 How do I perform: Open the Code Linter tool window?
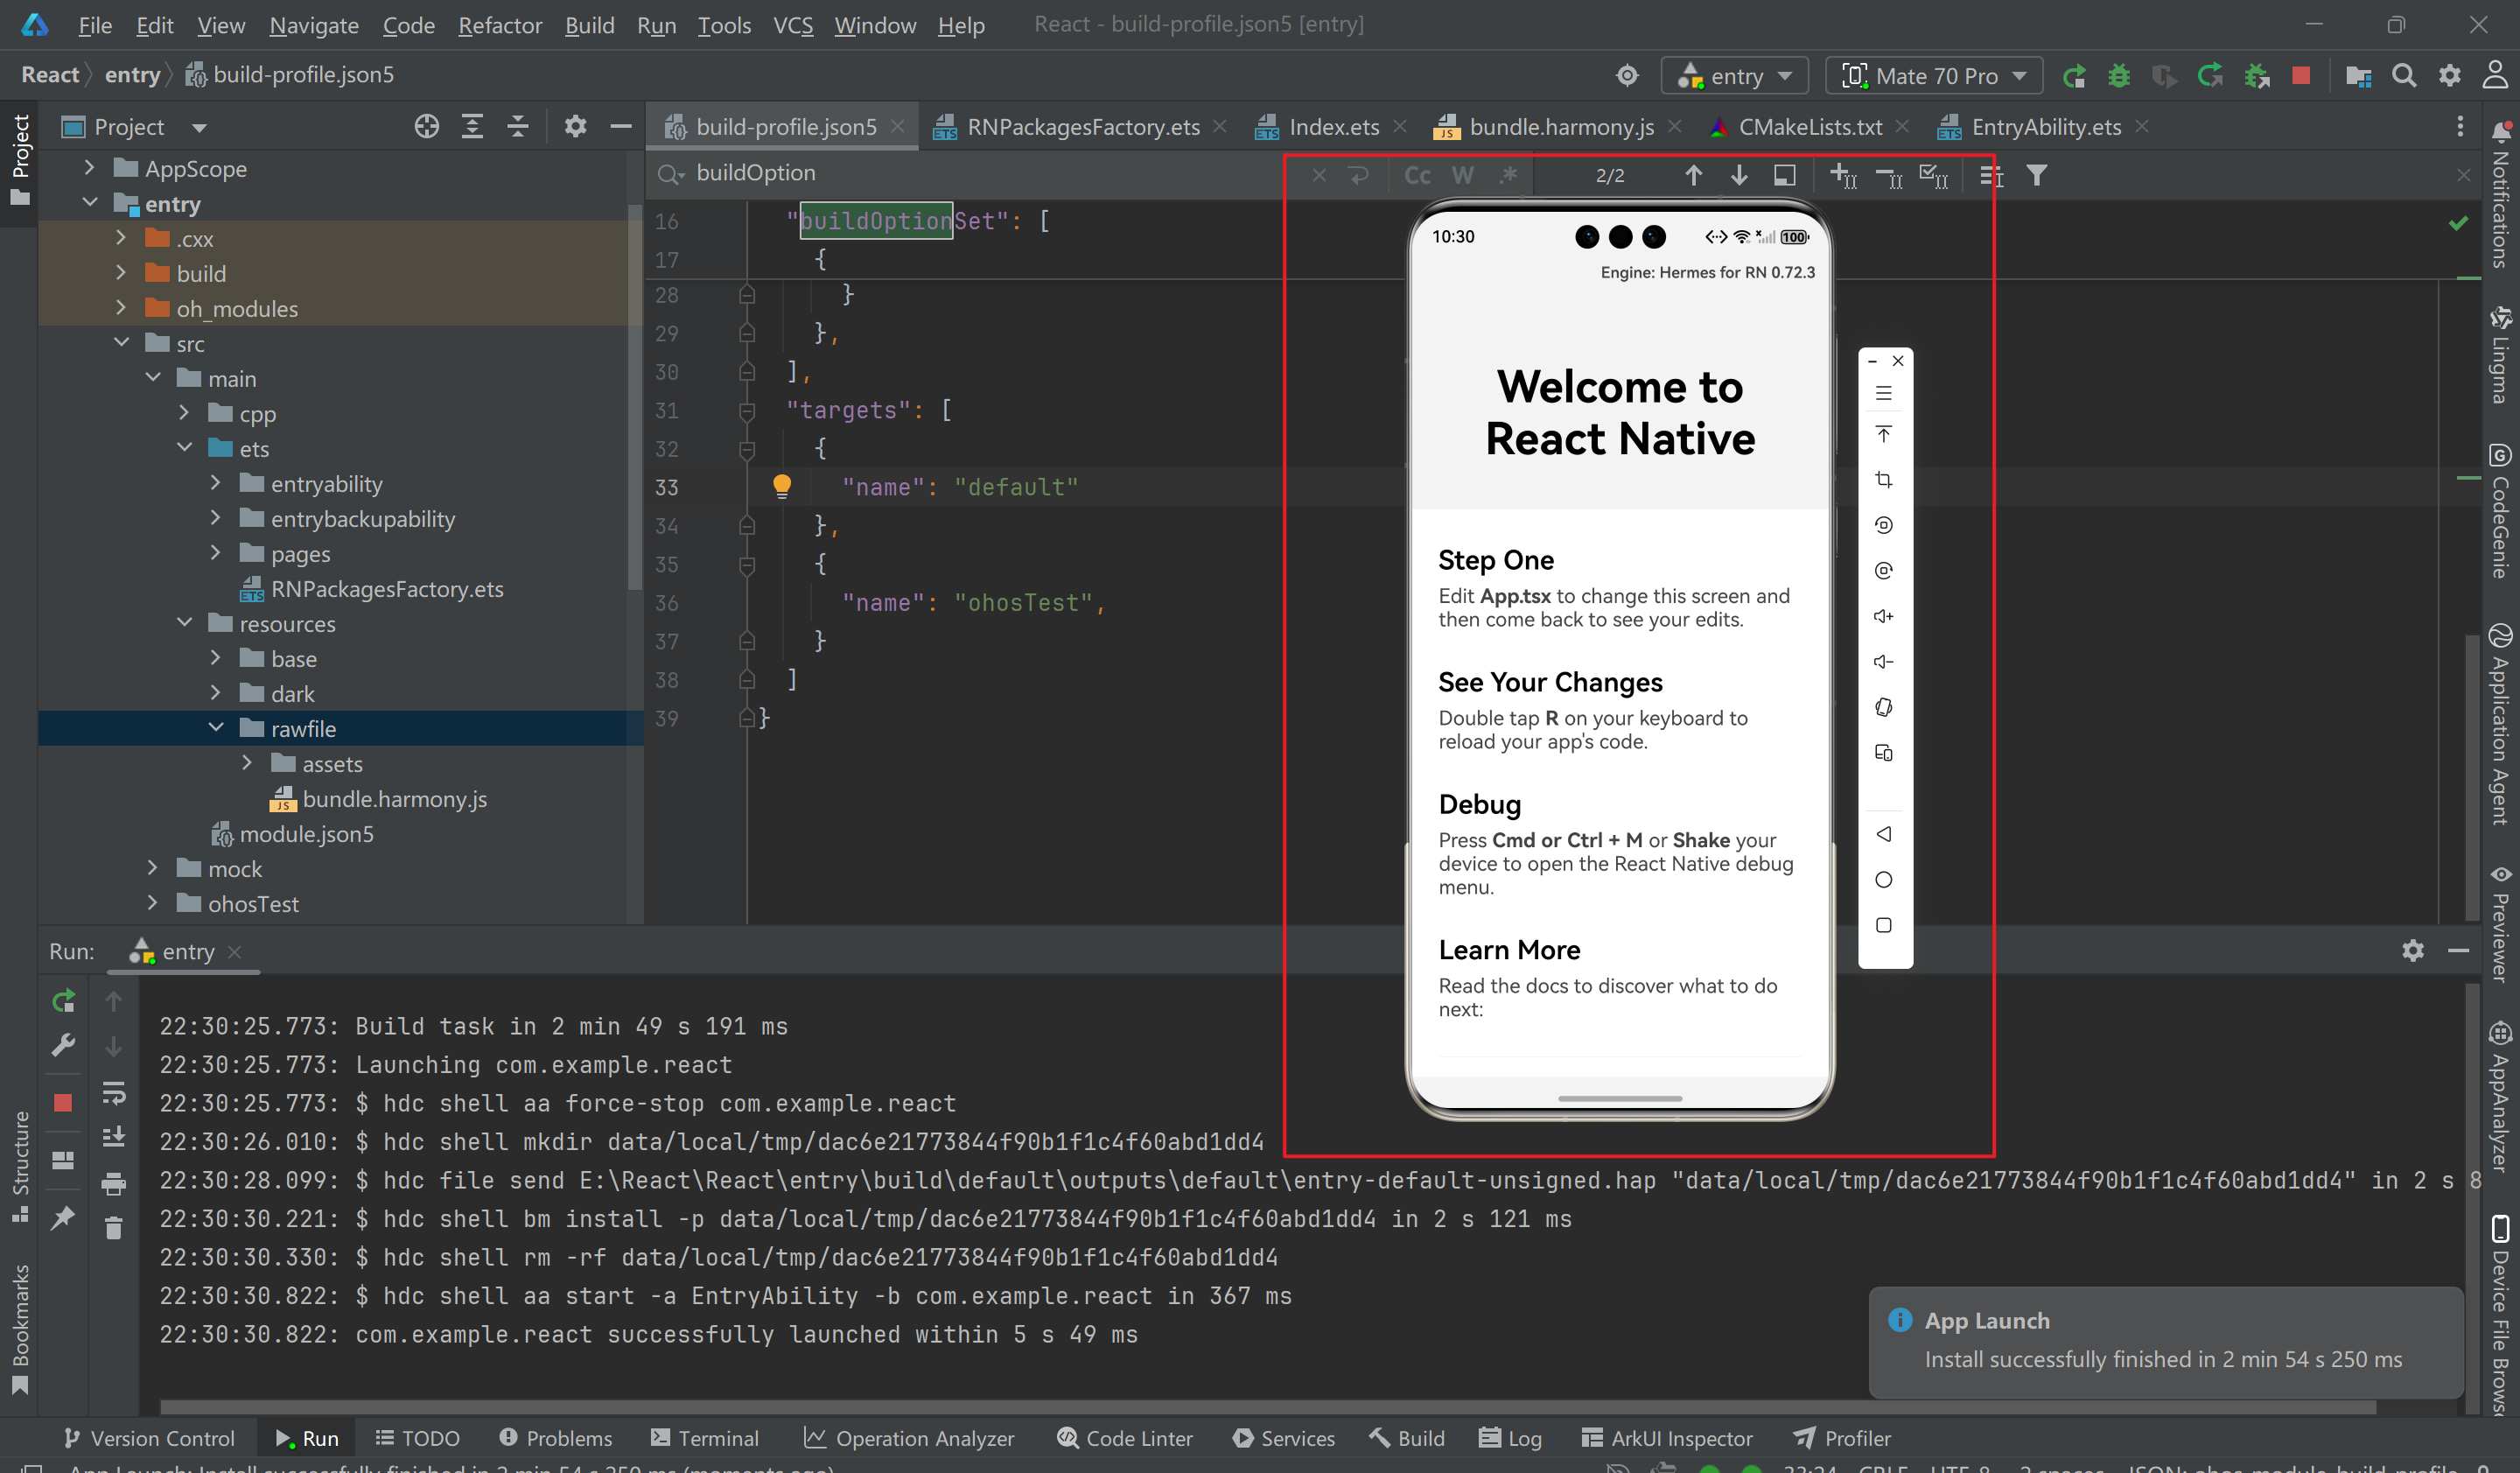pos(1125,1437)
